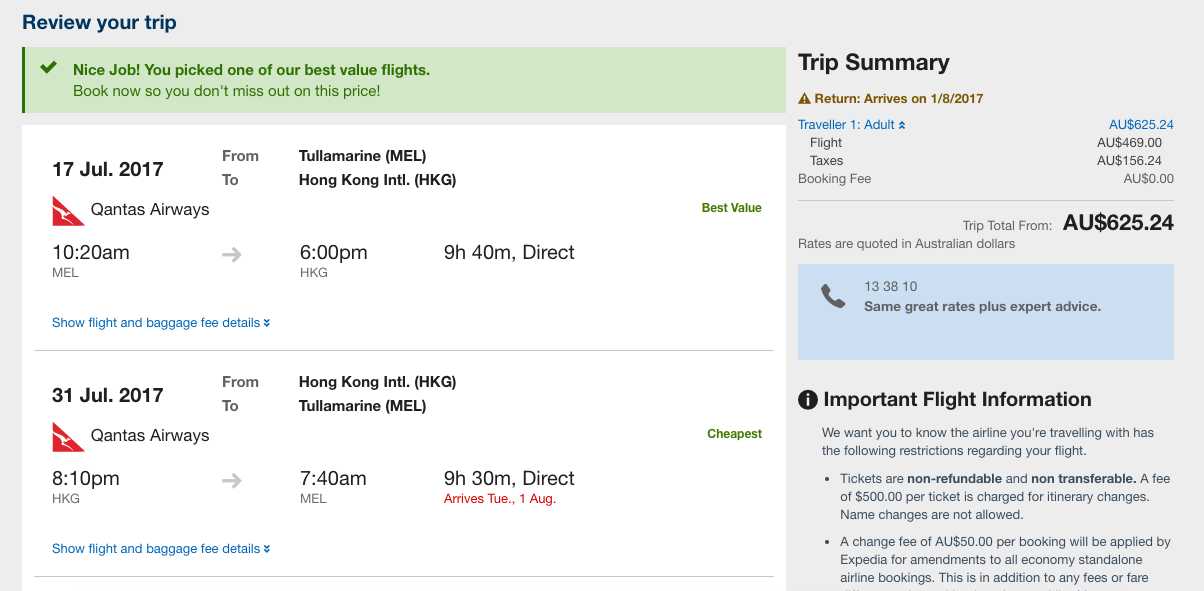Click the phone icon beside 13 38 10
Screen dimensions: 1204x591
833,297
